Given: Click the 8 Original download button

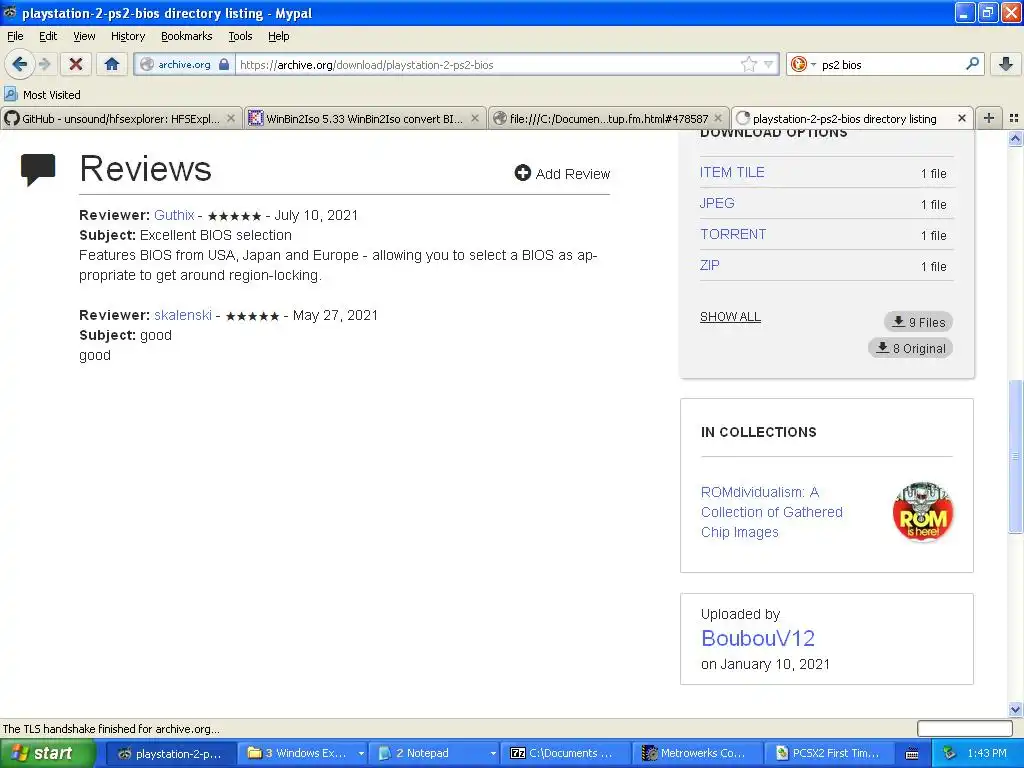Looking at the screenshot, I should click(x=910, y=348).
